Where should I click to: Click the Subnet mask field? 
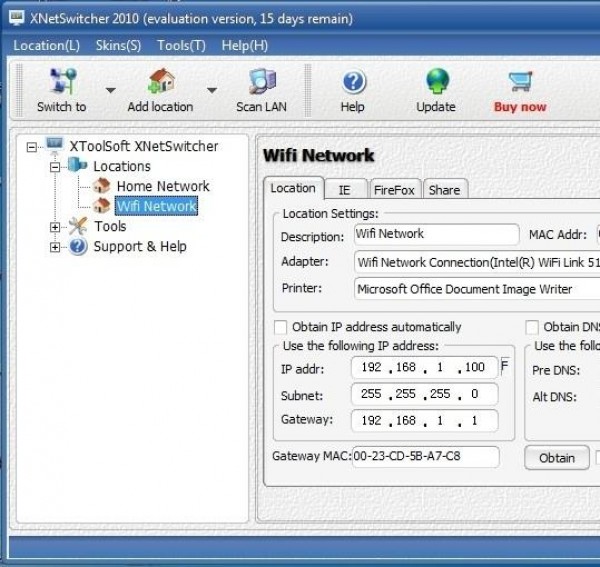(425, 394)
